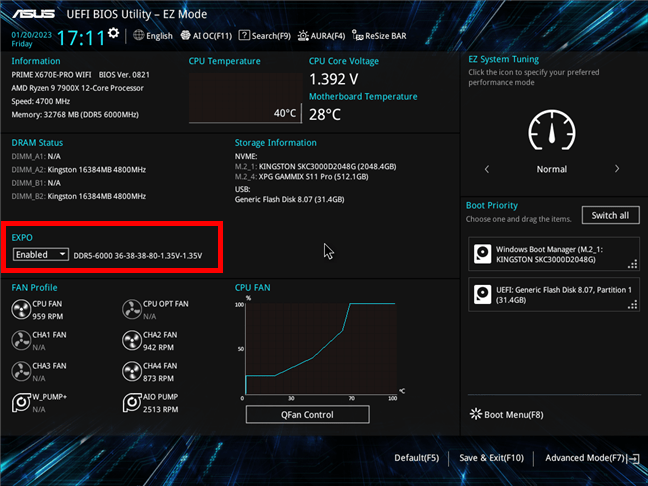Click the CPU FAN icon in Fan Profile
The image size is (648, 486).
[x=21, y=310]
